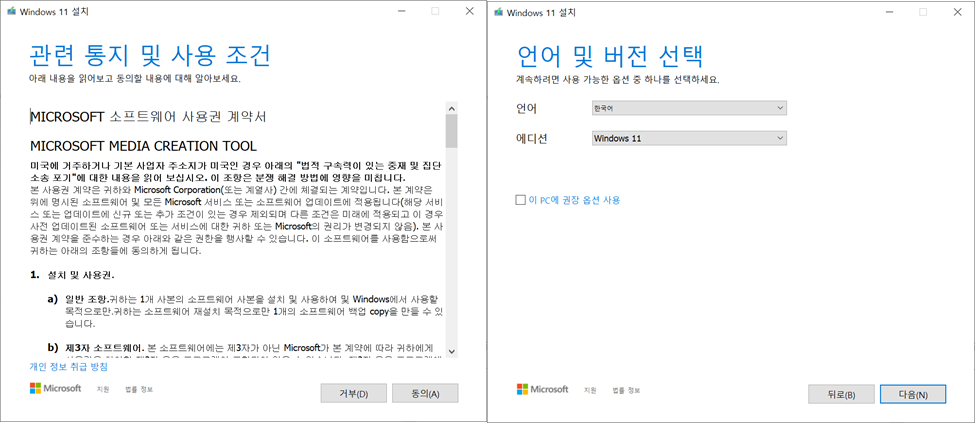Click the Windows setup icon in left window title bar

point(12,12)
